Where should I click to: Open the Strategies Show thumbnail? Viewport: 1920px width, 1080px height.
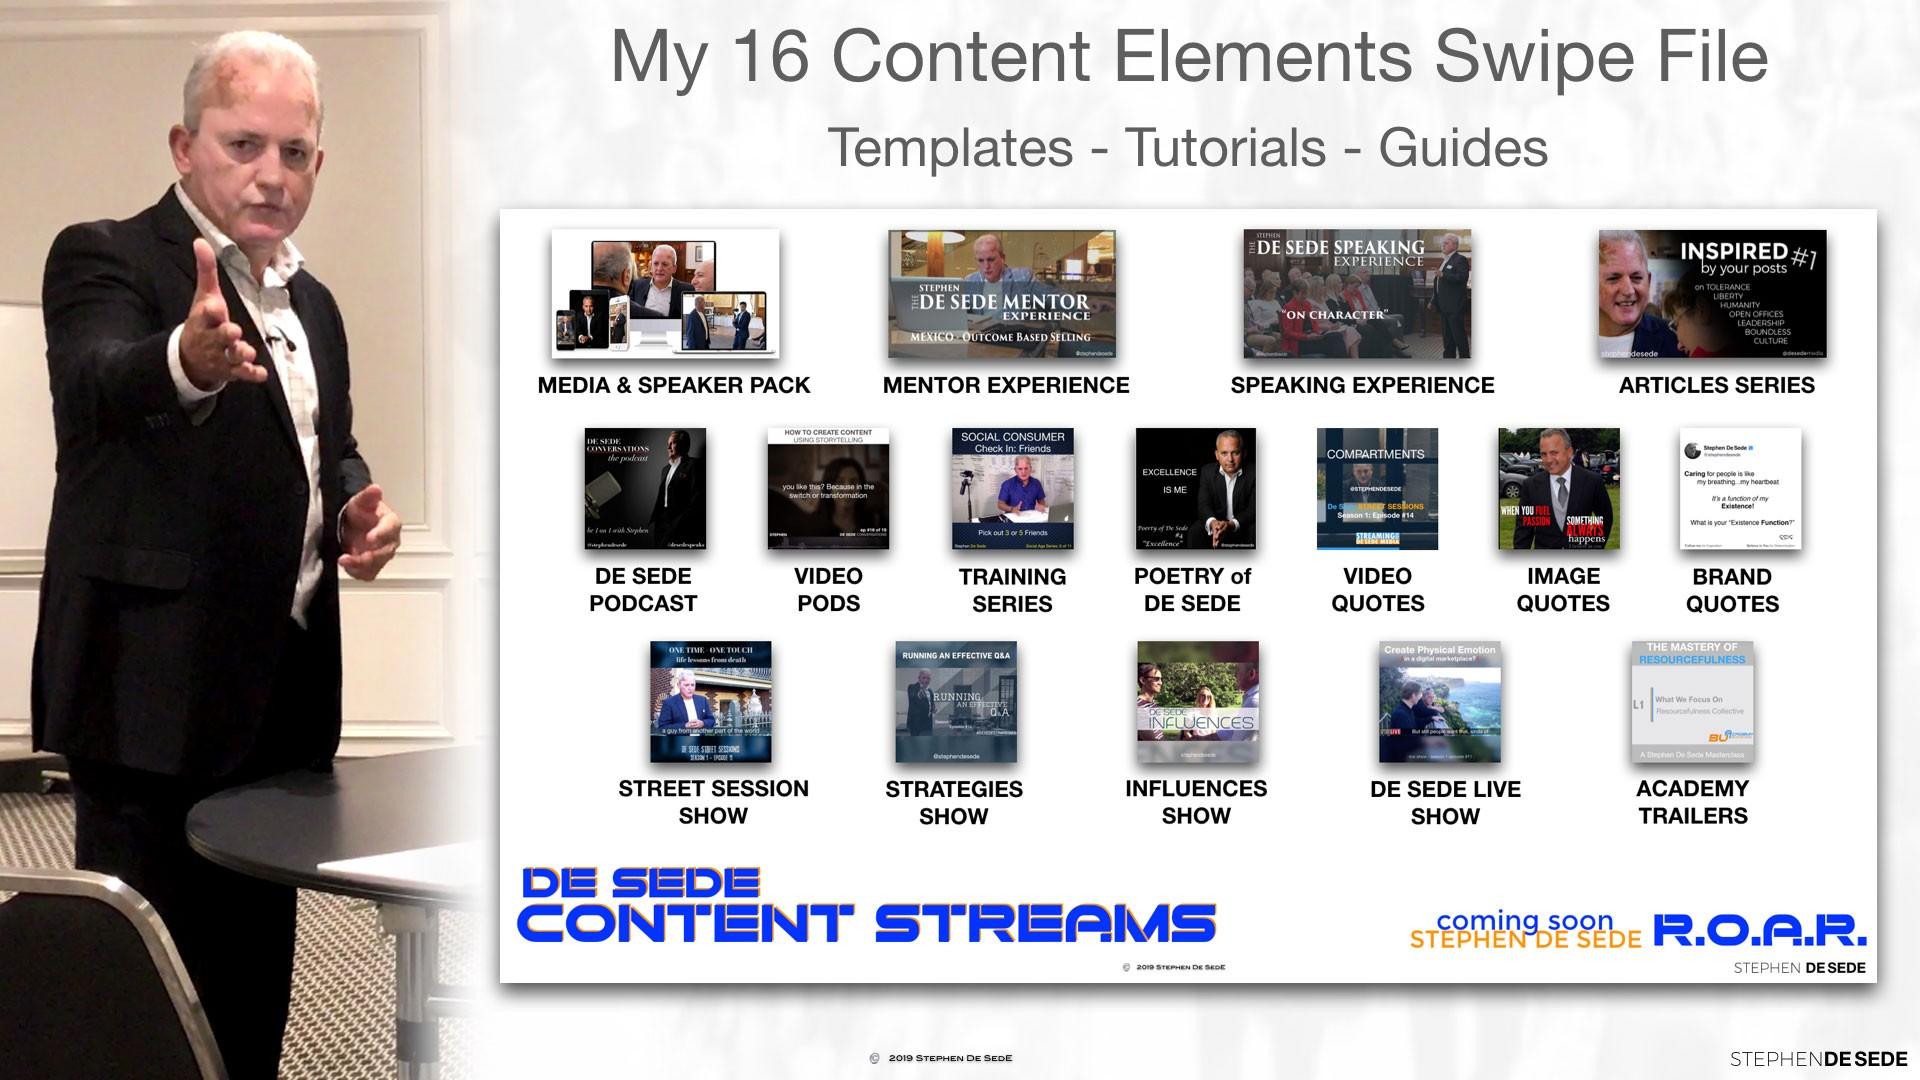(956, 702)
